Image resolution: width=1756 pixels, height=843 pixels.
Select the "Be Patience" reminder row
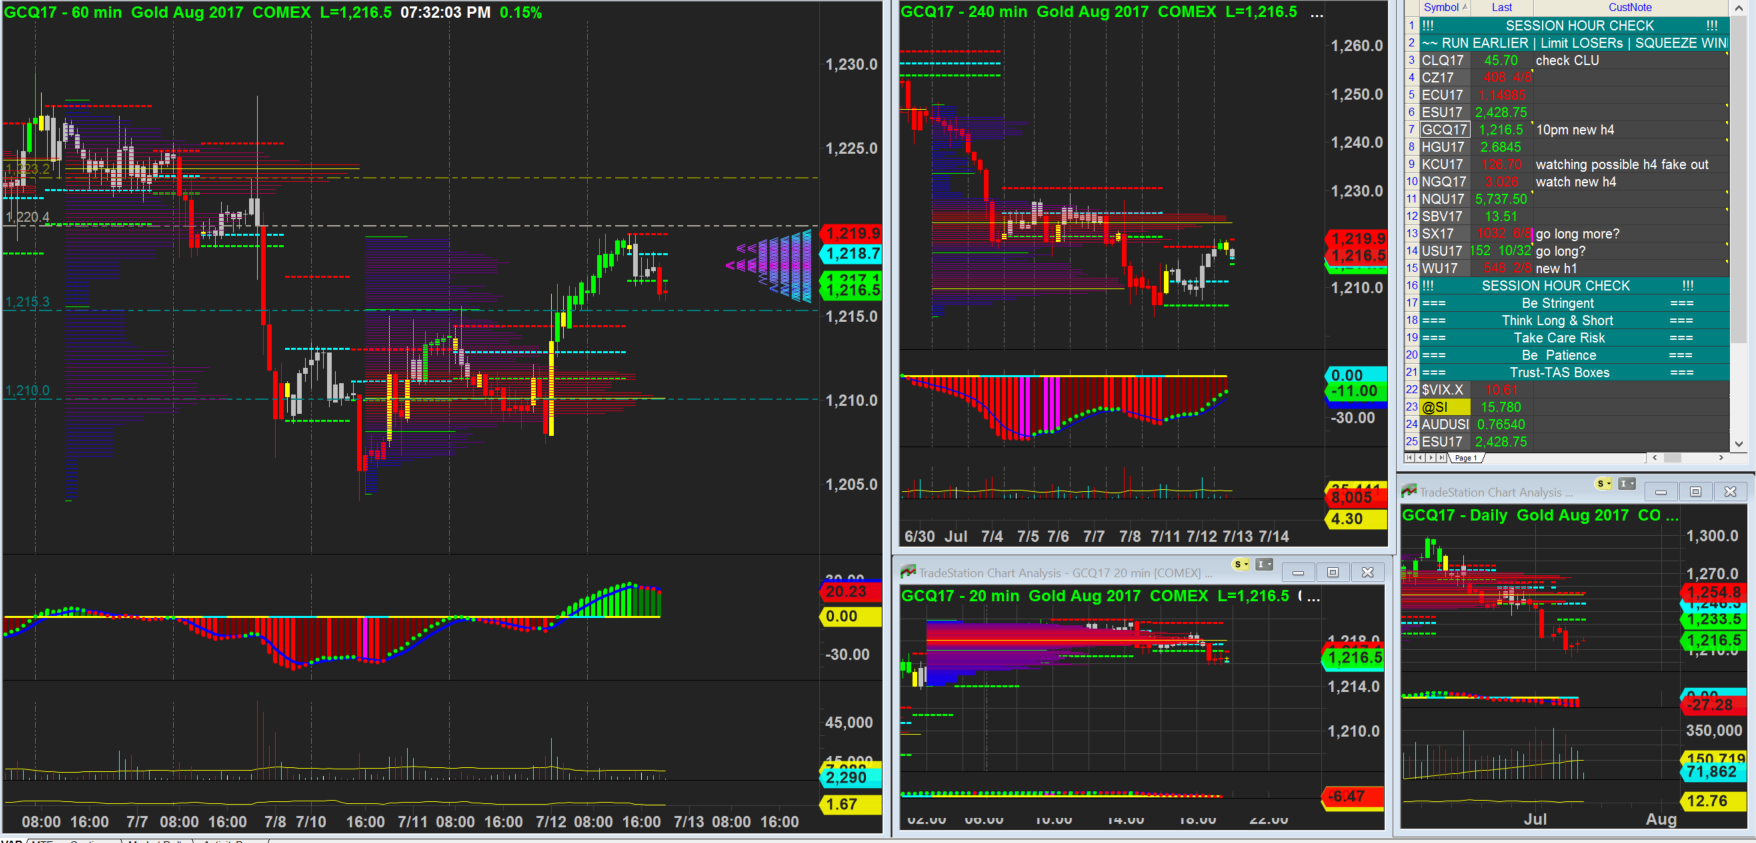tap(1575, 355)
